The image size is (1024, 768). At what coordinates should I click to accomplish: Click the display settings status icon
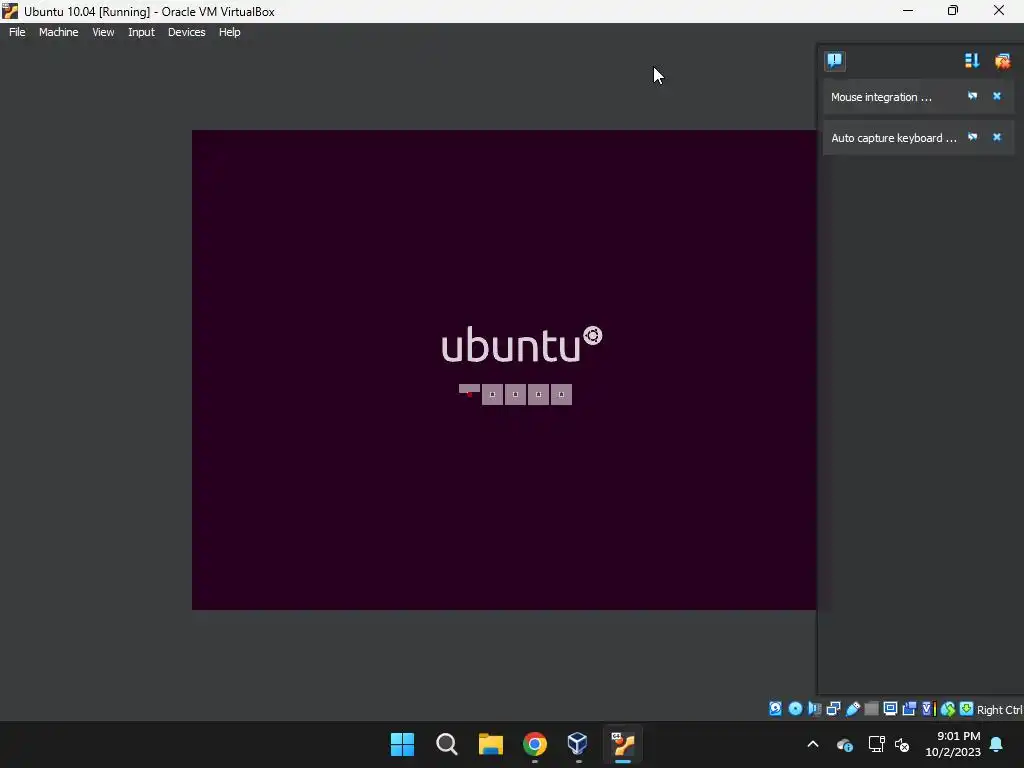coord(890,709)
